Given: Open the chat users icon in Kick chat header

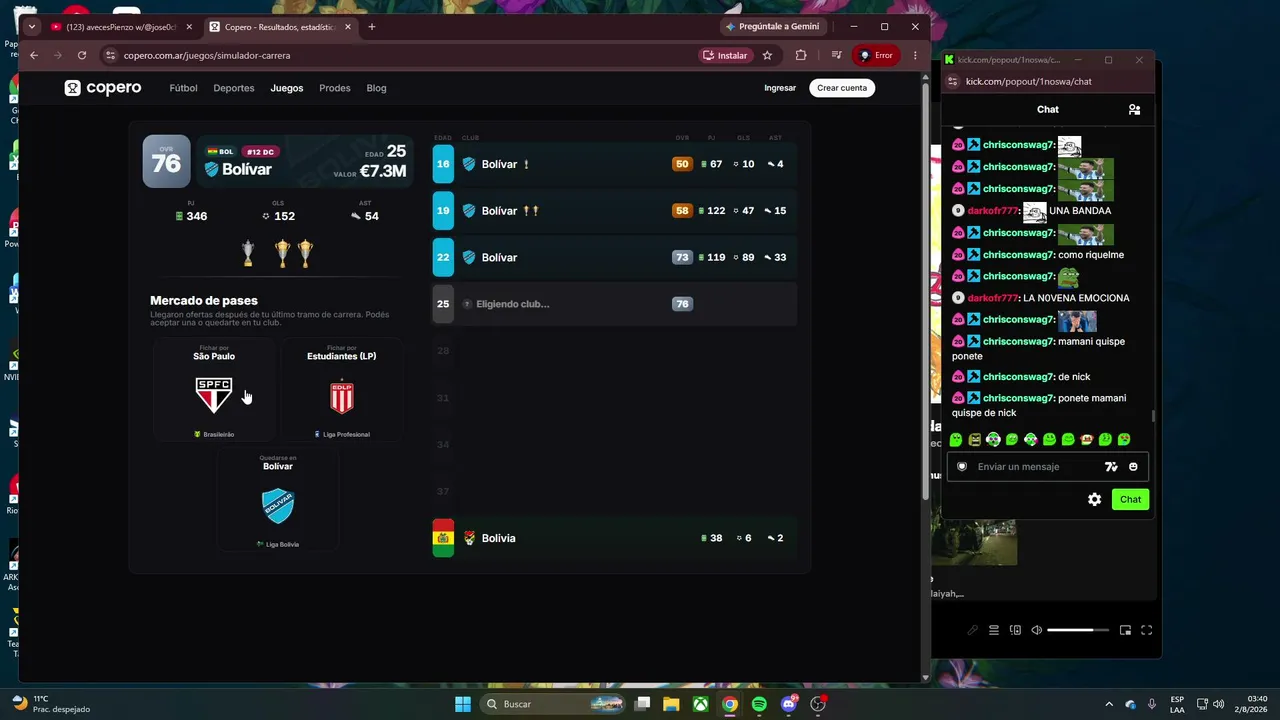Looking at the screenshot, I should pyautogui.click(x=1134, y=109).
